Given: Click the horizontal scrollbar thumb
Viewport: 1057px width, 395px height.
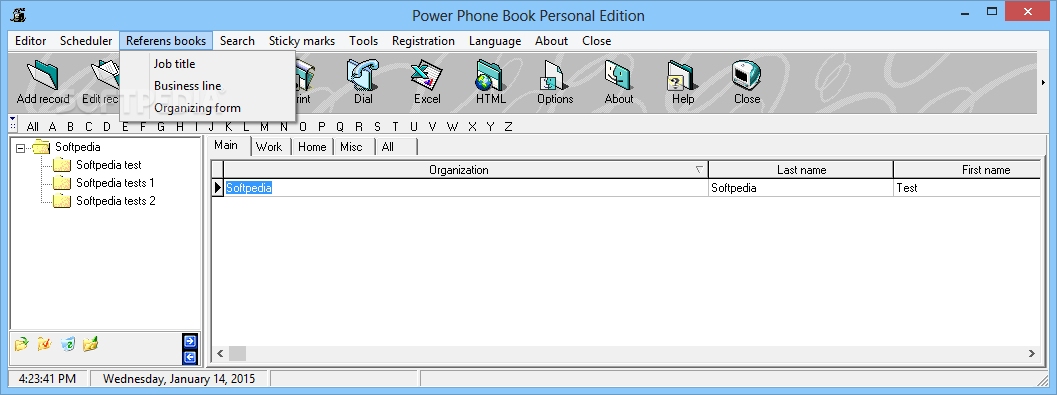Looking at the screenshot, I should point(237,353).
